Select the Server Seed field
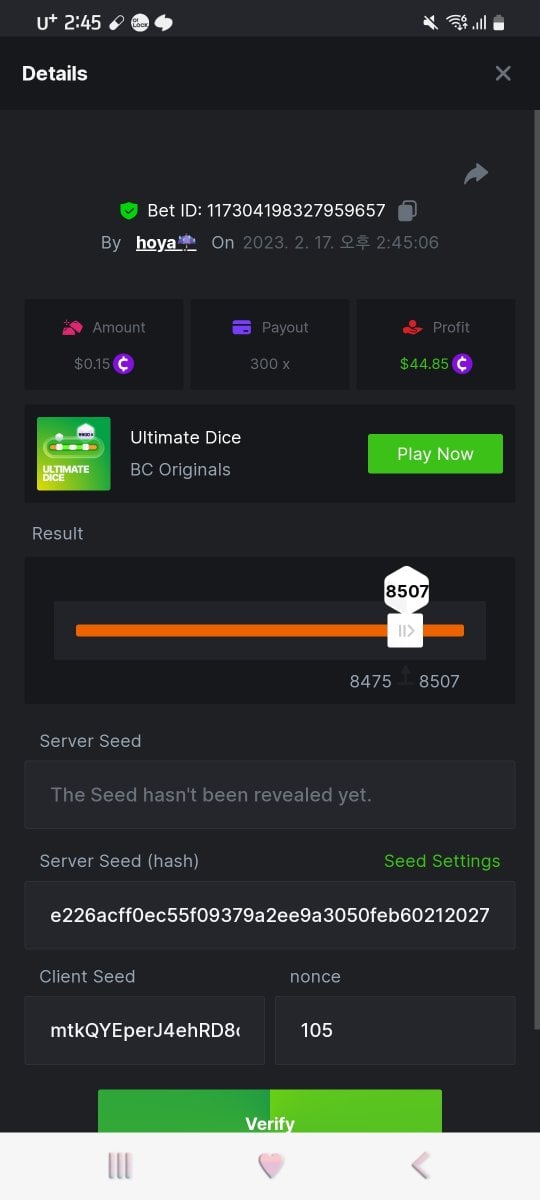 pyautogui.click(x=270, y=795)
